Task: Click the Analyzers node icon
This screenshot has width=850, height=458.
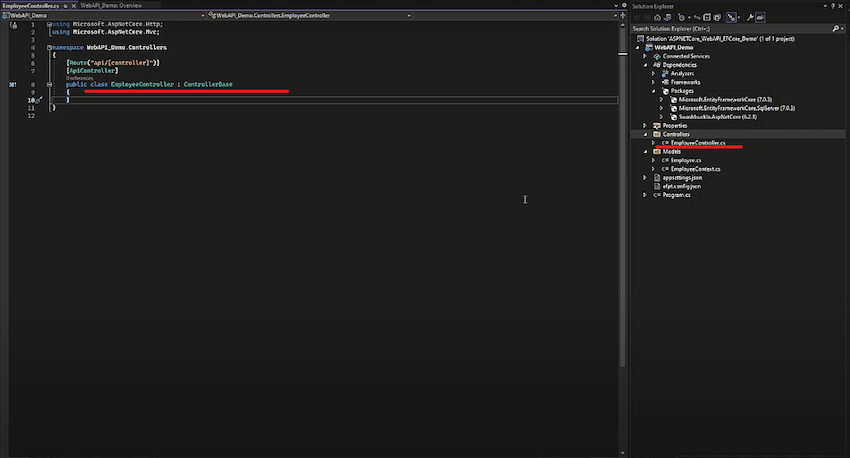Action: click(x=665, y=74)
